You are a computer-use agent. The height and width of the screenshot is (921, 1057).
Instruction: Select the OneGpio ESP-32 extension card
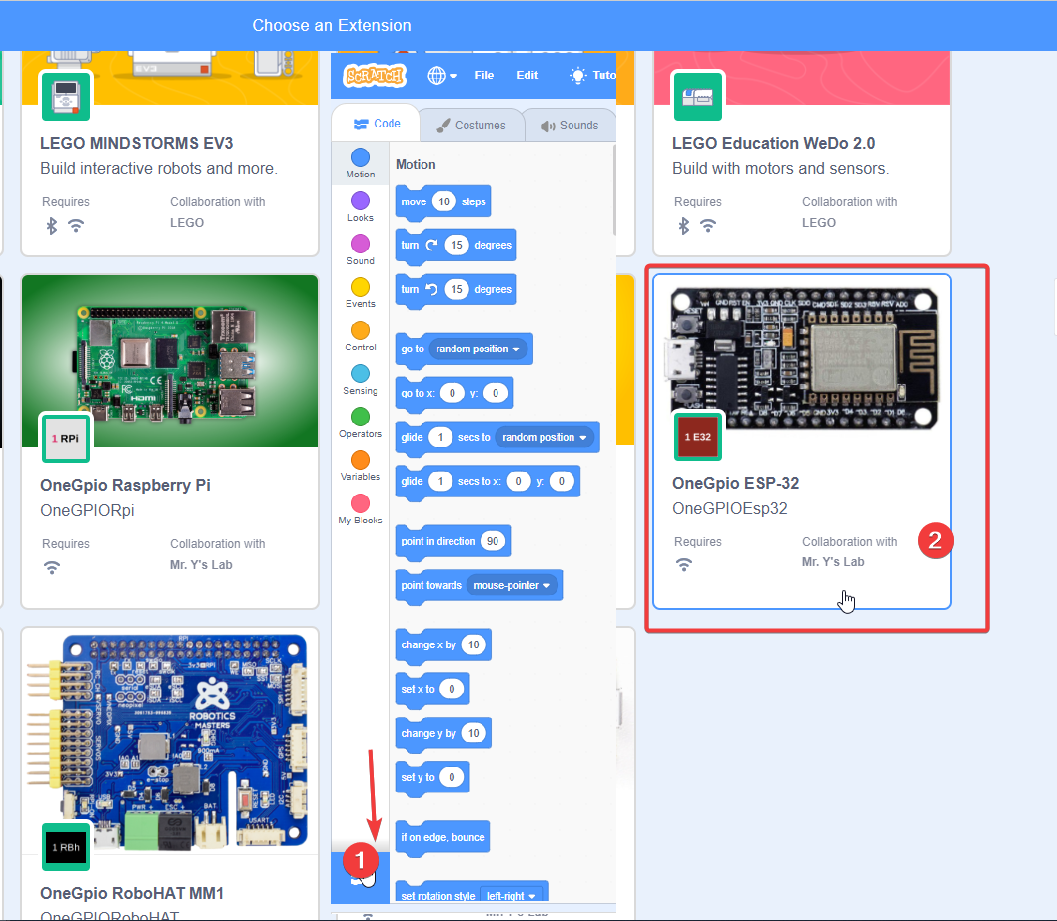(x=802, y=442)
